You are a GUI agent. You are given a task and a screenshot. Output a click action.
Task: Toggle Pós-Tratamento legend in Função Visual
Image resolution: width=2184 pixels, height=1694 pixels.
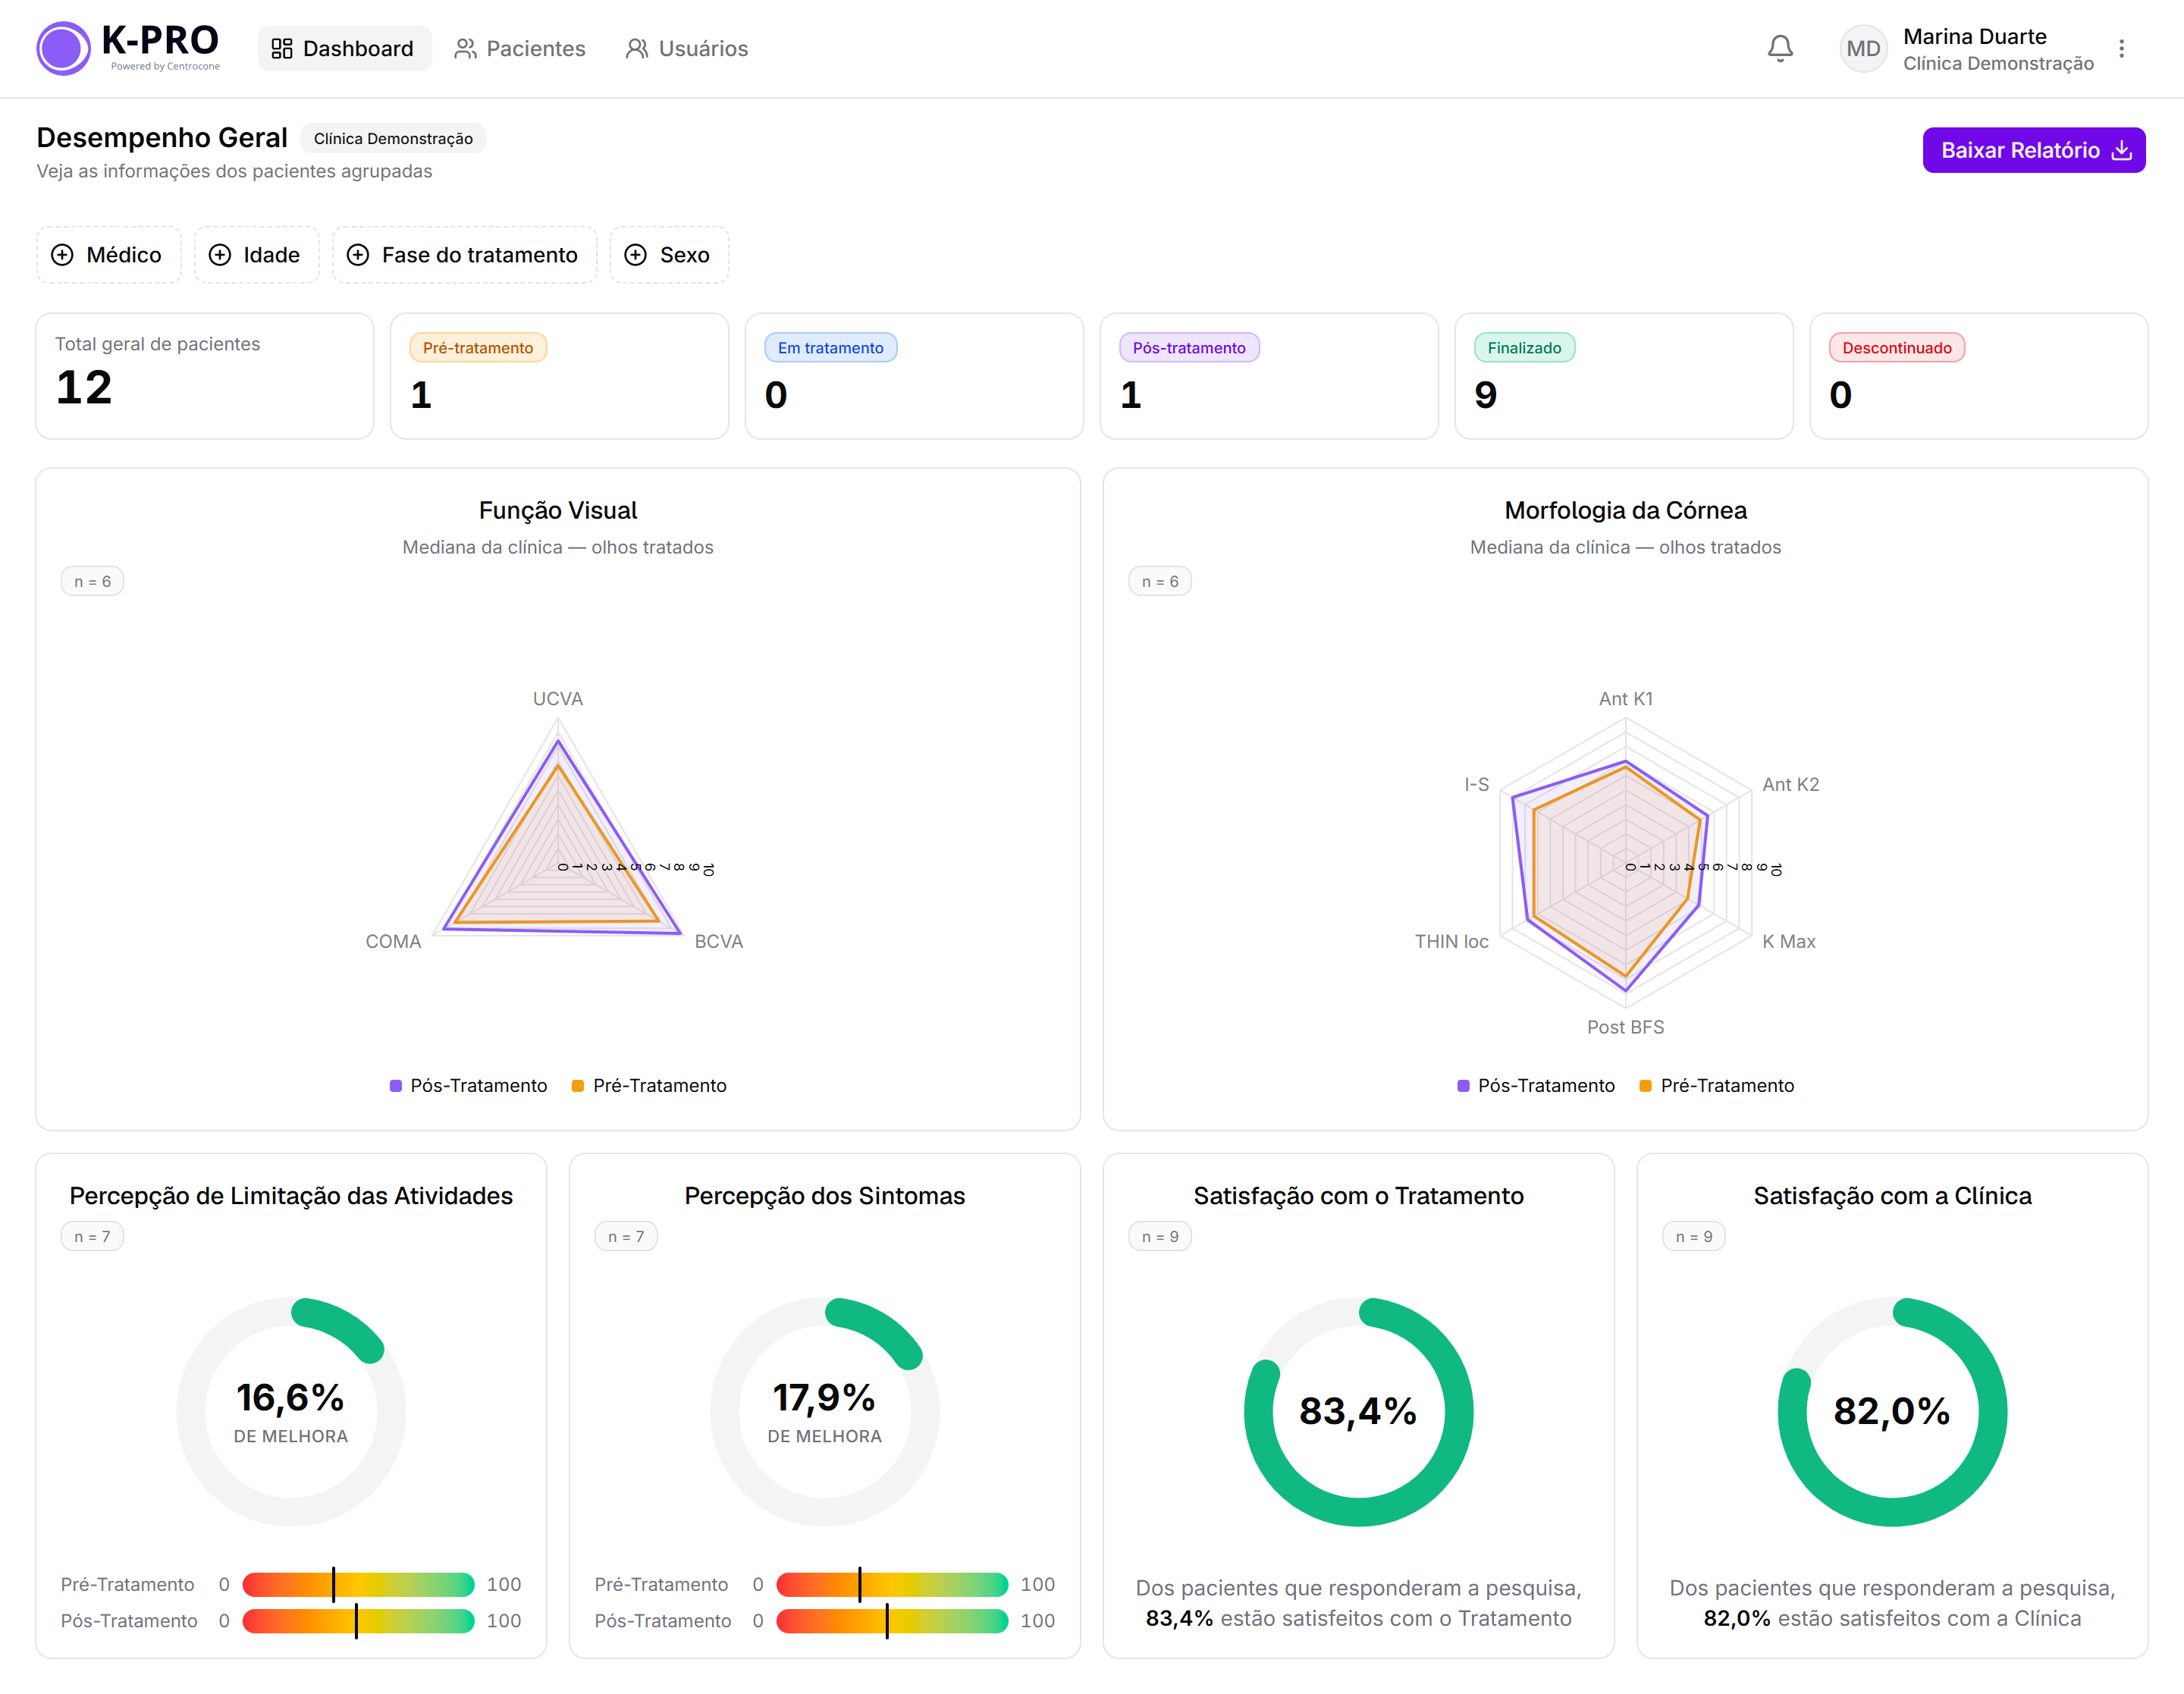[468, 1085]
